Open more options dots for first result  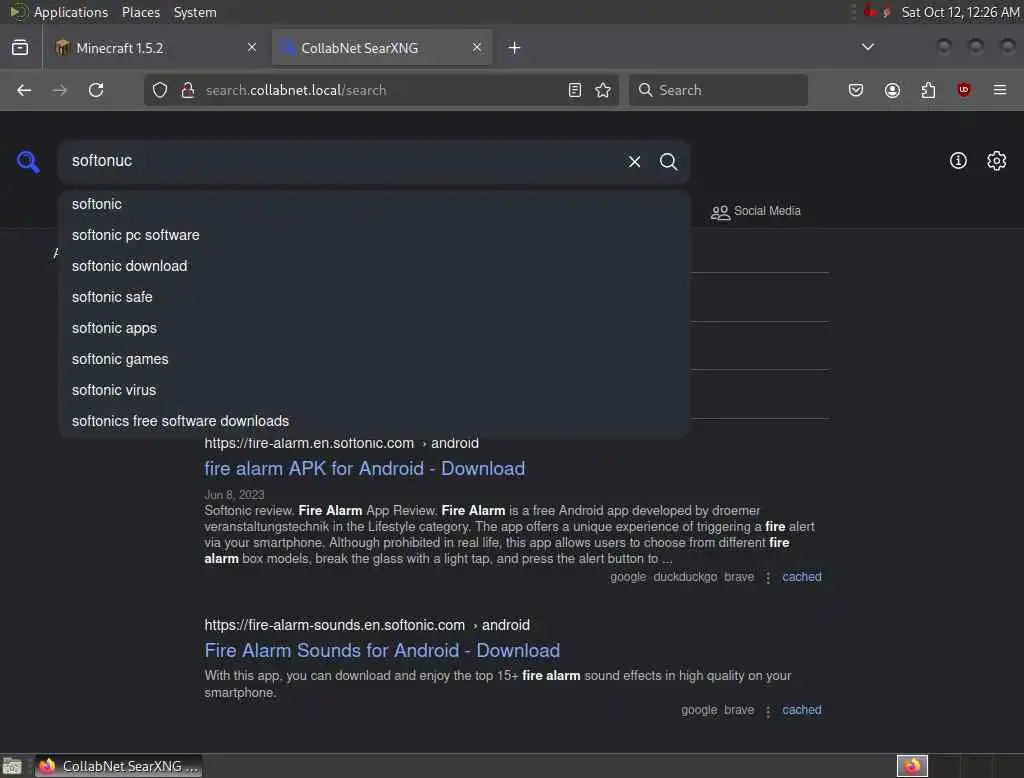click(x=768, y=577)
